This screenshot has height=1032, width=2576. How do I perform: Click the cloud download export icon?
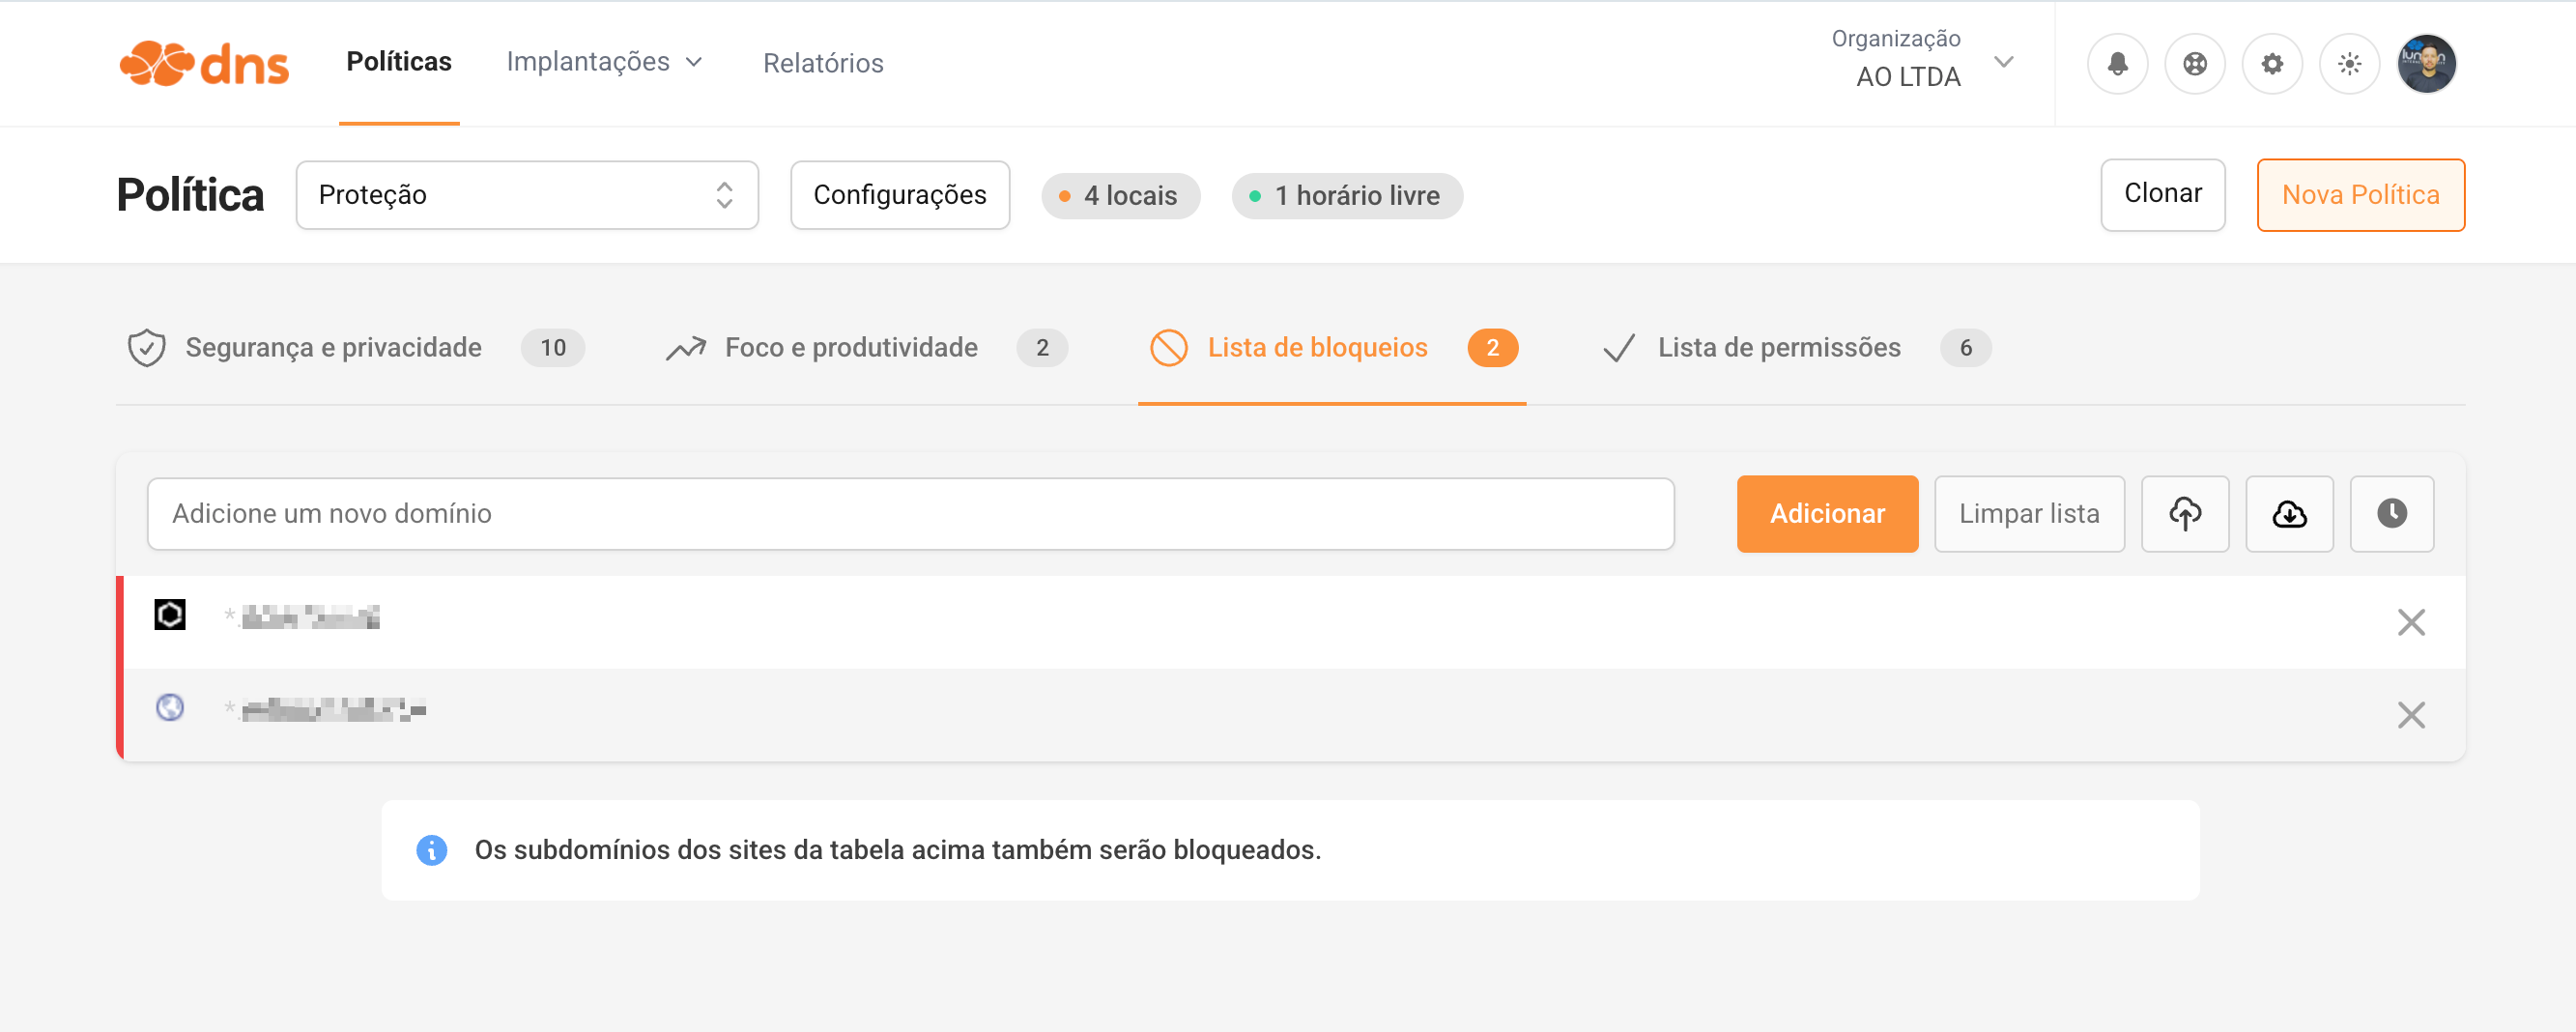click(x=2289, y=514)
